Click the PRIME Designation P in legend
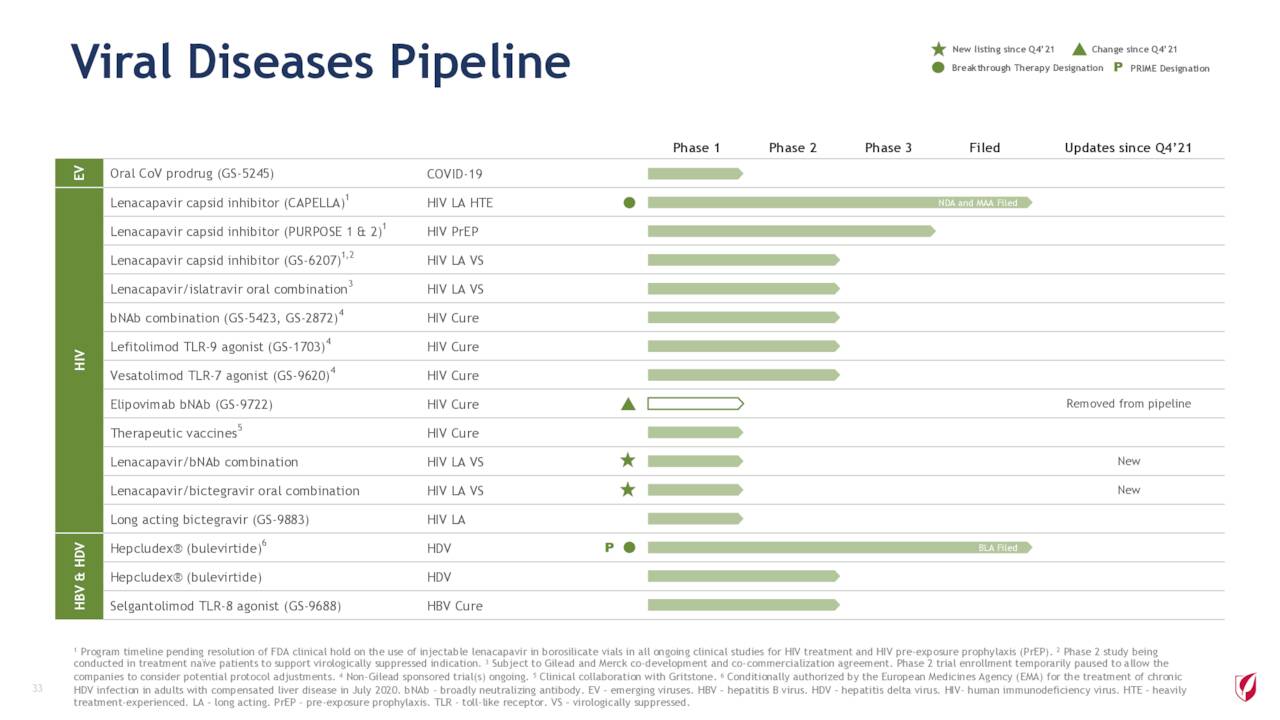Screen dimensions: 1280x720 click(1117, 68)
